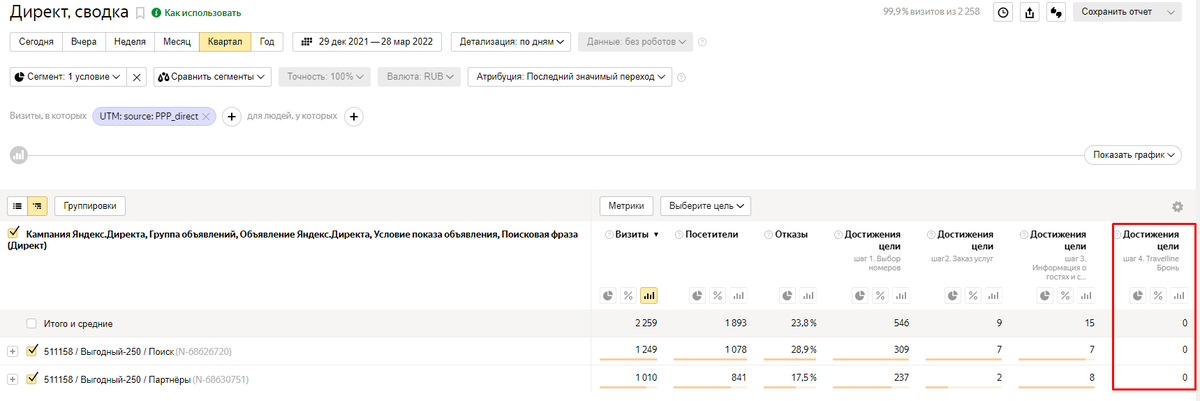Show bar chart for шаг 1. Выбор номеров
This screenshot has width=1200, height=401.
(901, 295)
